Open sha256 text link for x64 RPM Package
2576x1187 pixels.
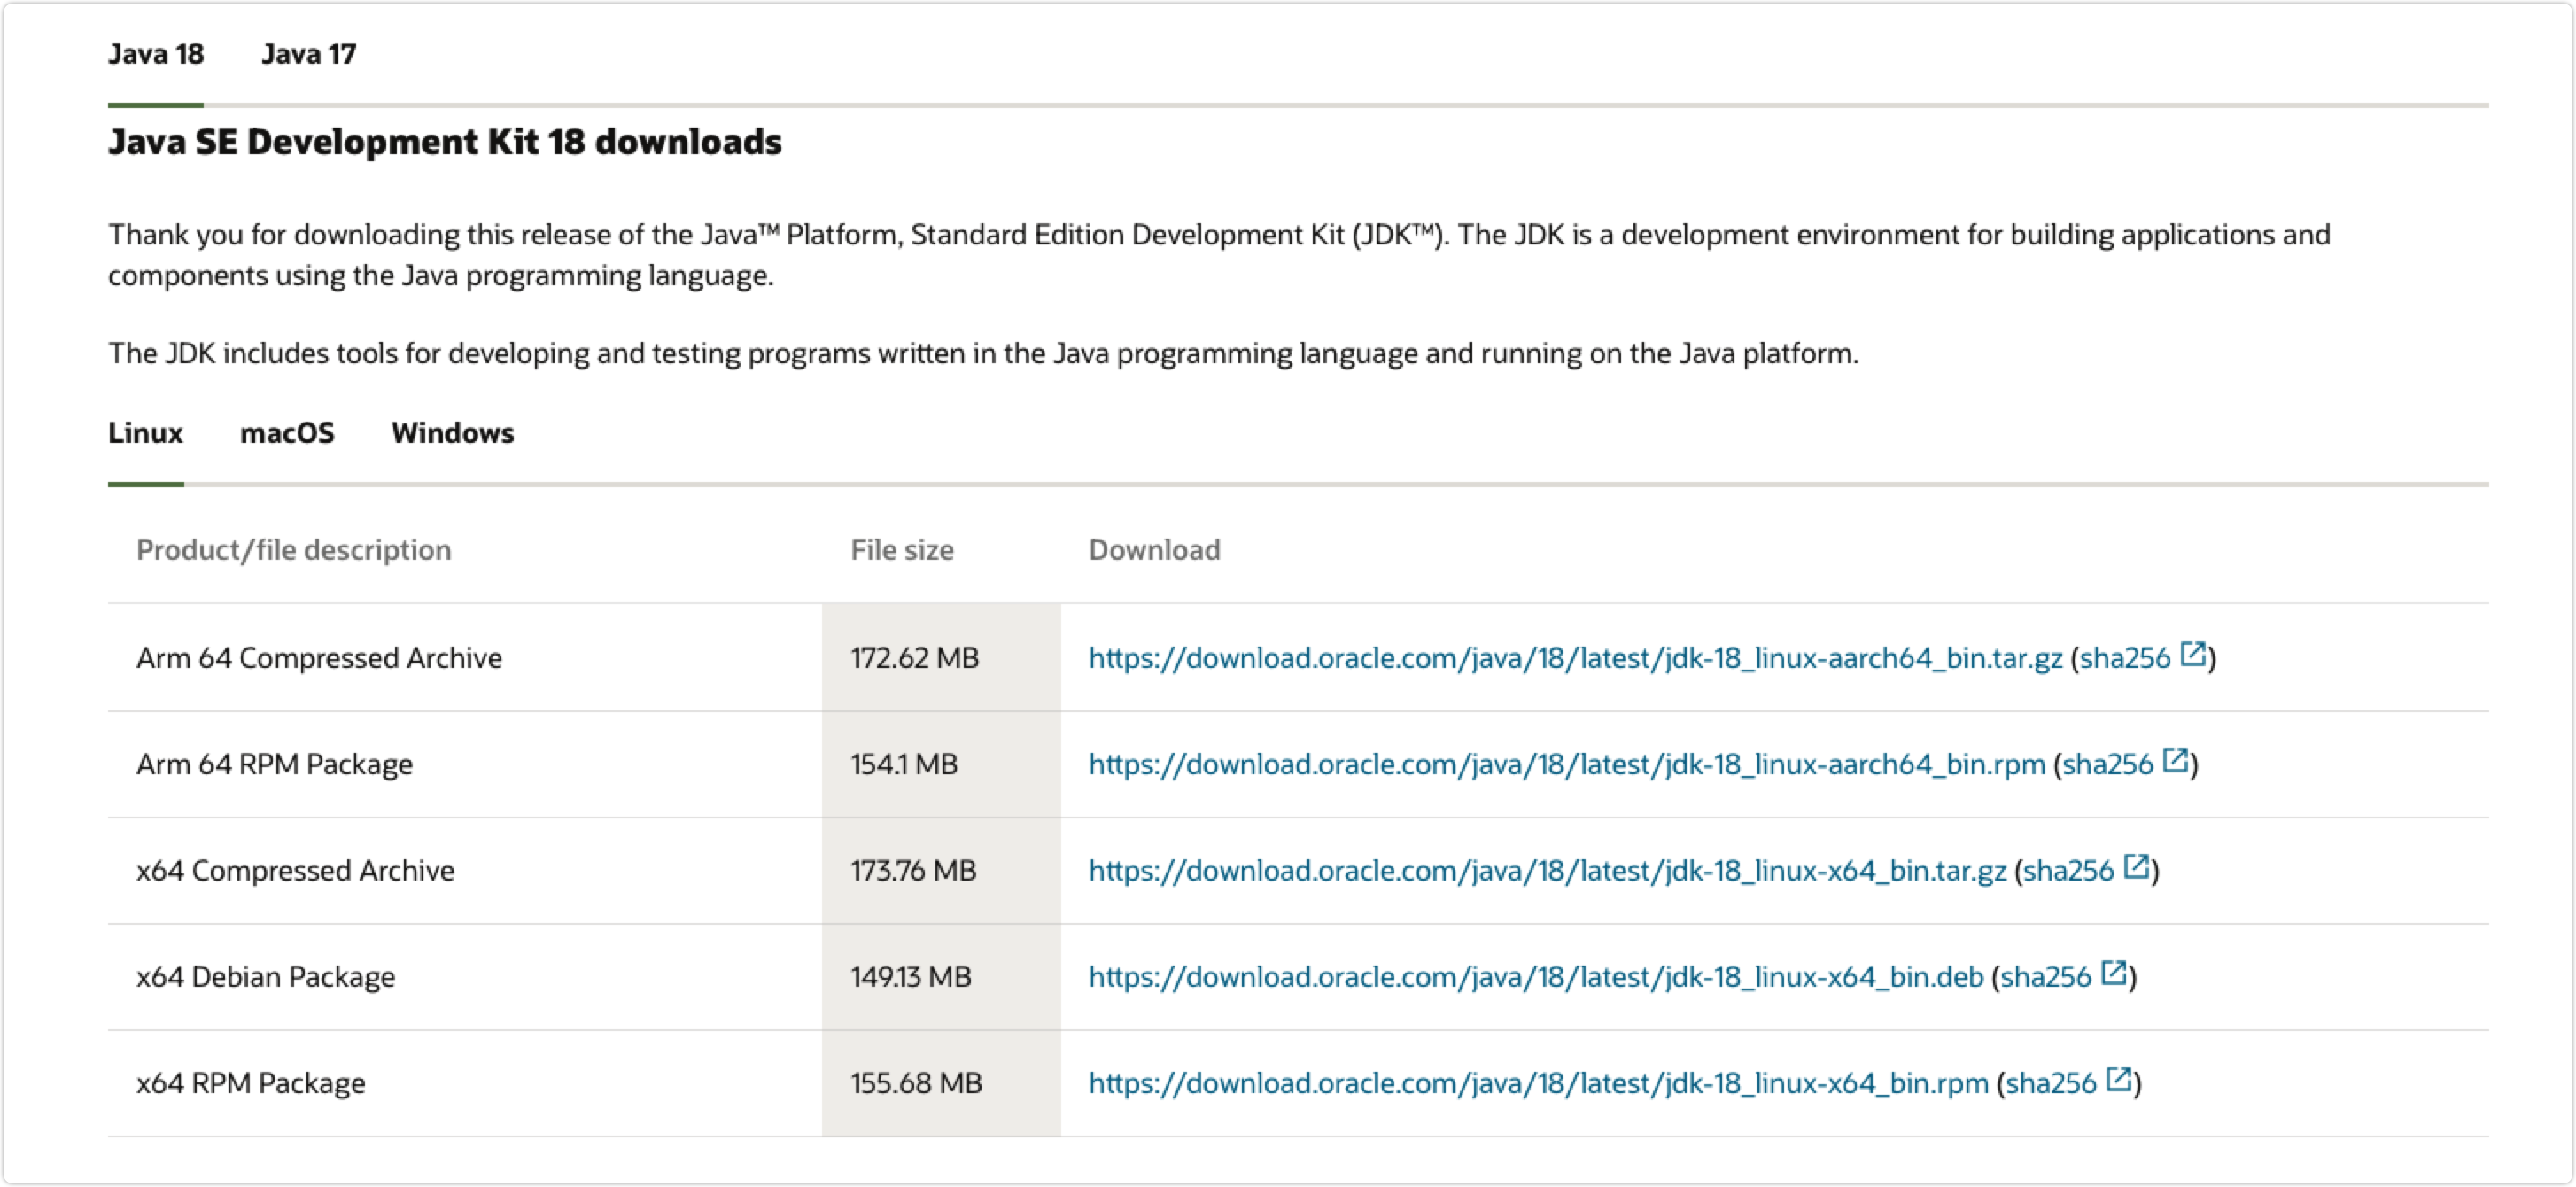coord(2050,1083)
